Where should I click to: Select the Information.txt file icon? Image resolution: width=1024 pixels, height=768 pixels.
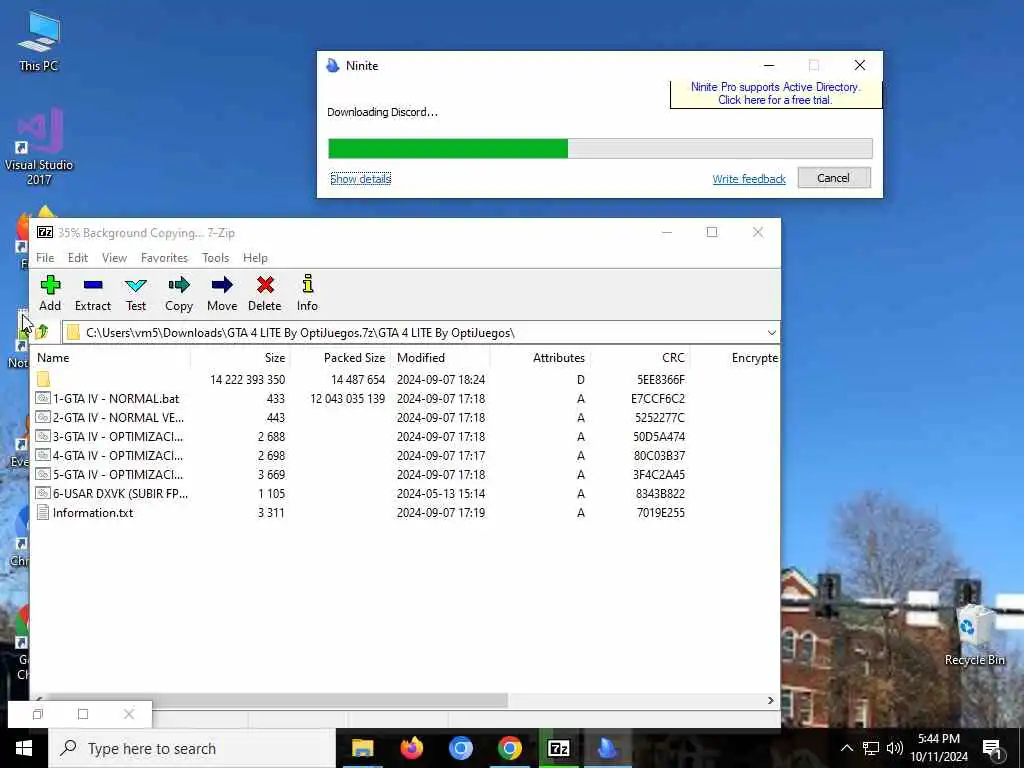(43, 513)
